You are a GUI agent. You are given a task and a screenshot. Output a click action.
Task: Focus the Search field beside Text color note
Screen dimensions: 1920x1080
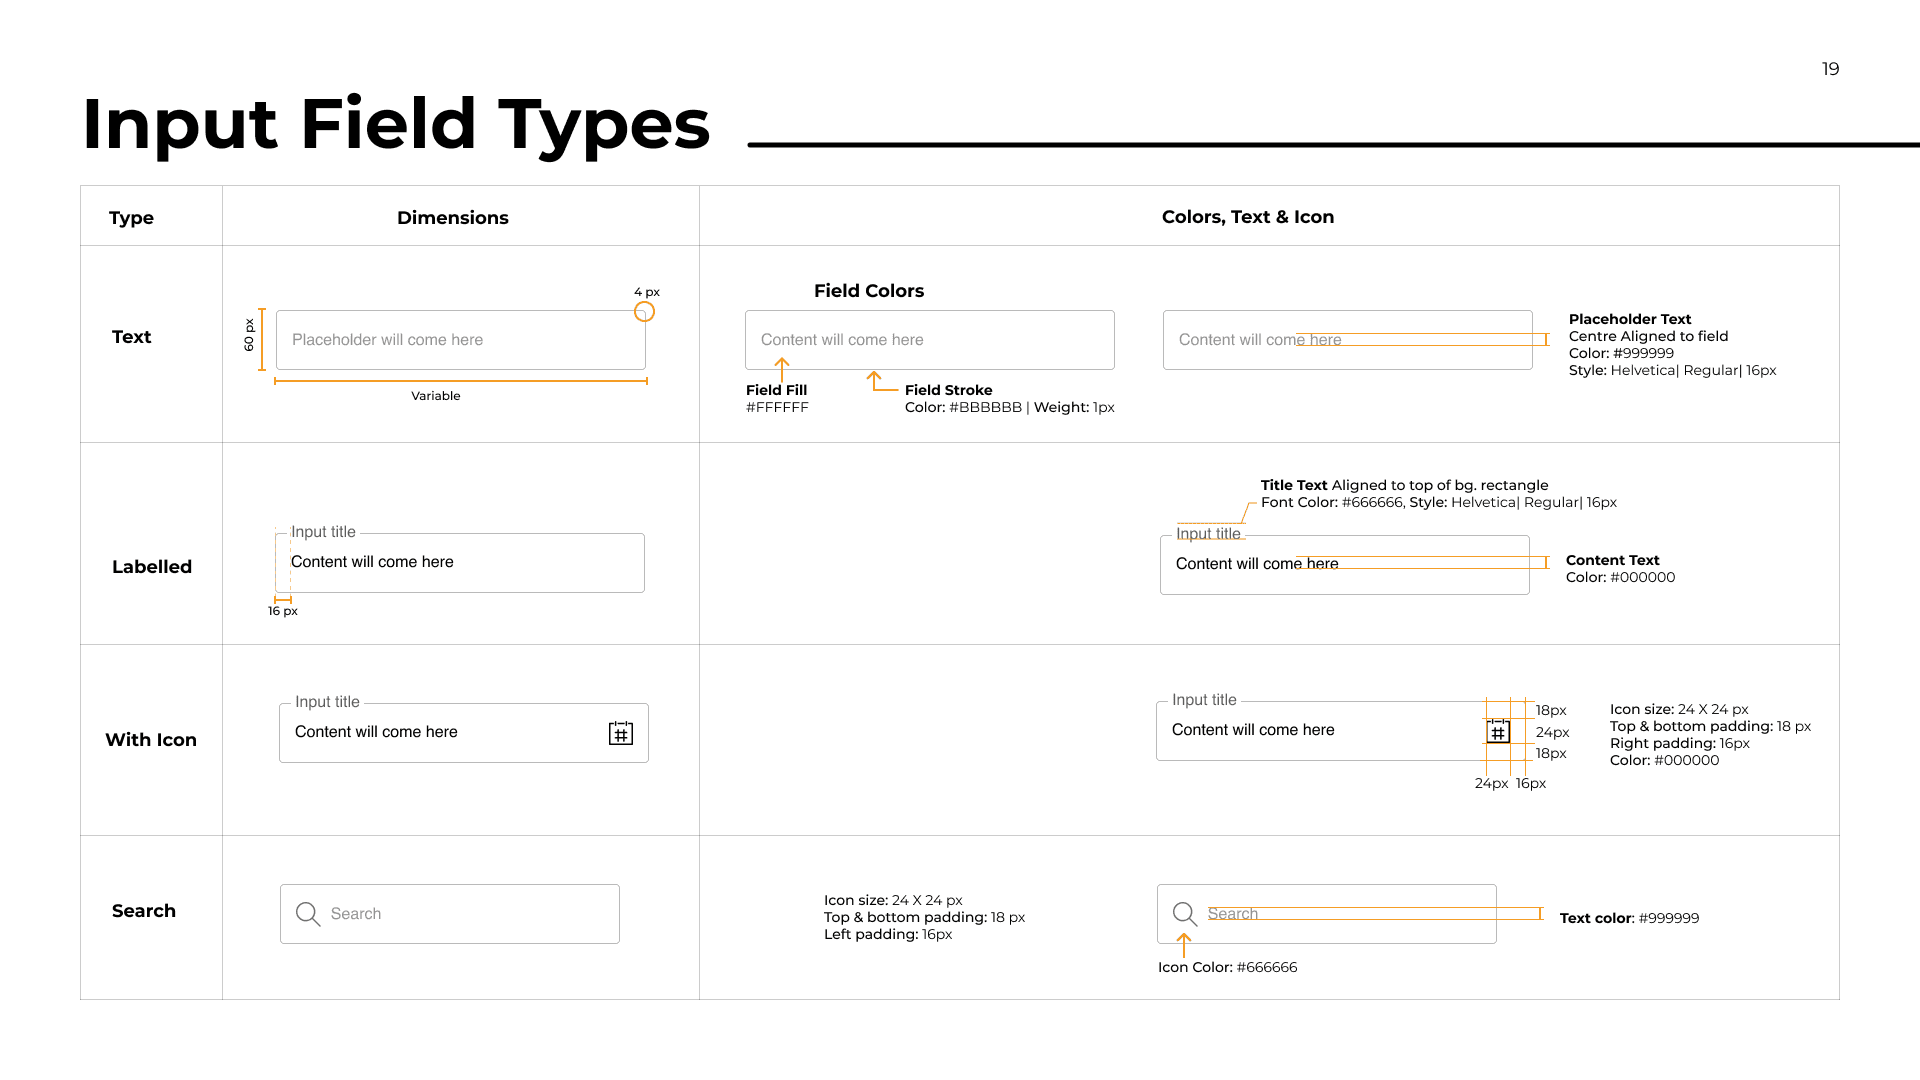pyautogui.click(x=1327, y=914)
